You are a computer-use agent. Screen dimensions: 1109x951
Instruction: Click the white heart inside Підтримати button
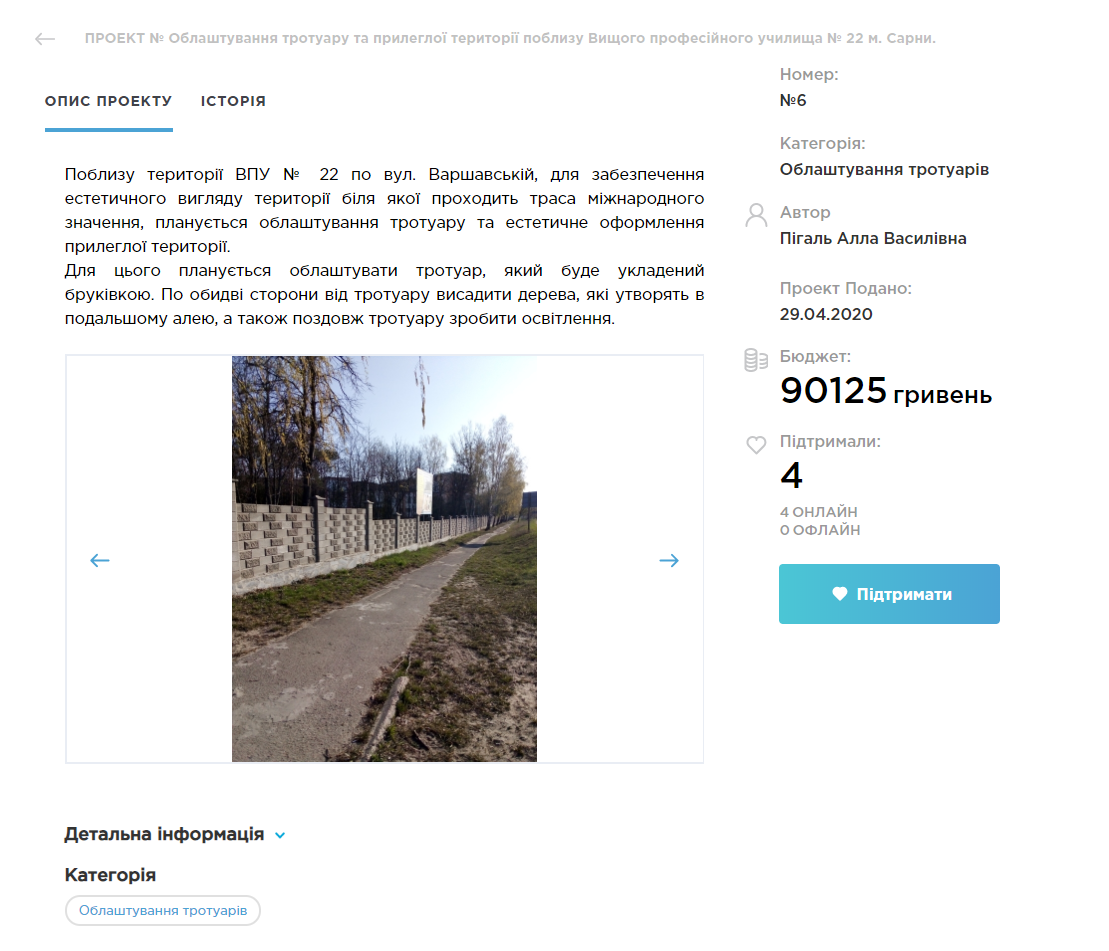(840, 594)
